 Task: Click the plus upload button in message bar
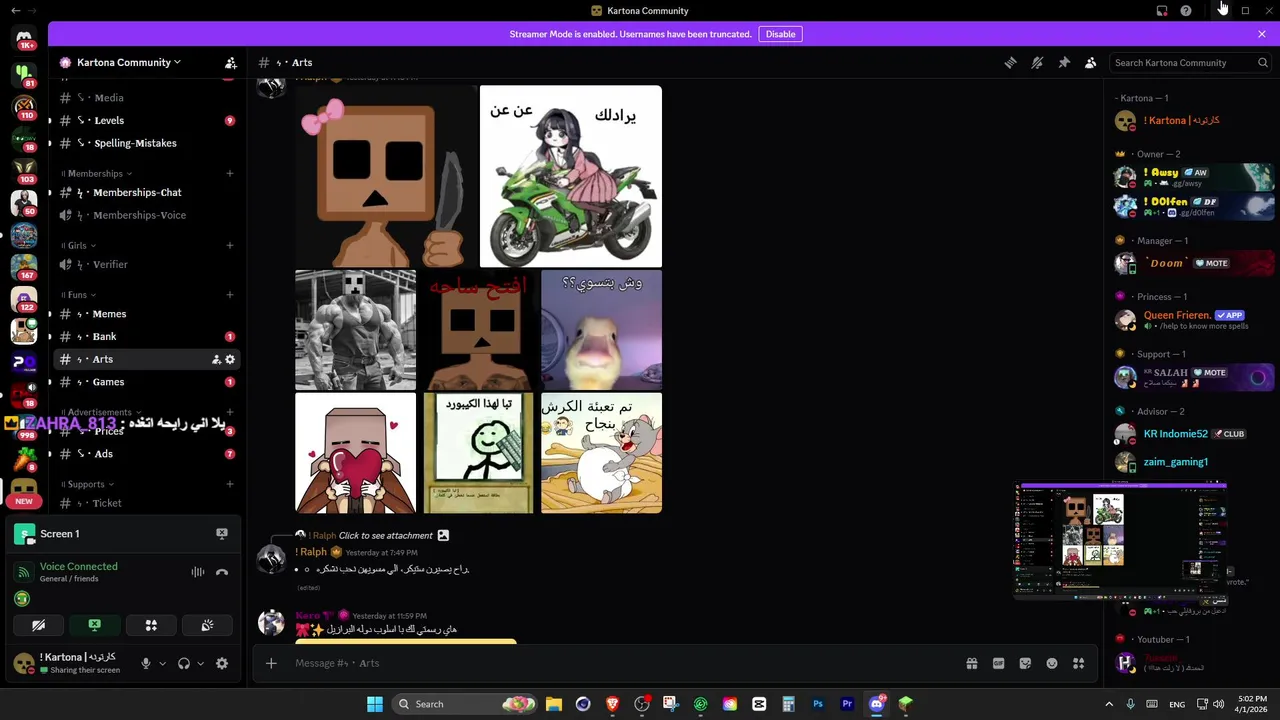271,663
